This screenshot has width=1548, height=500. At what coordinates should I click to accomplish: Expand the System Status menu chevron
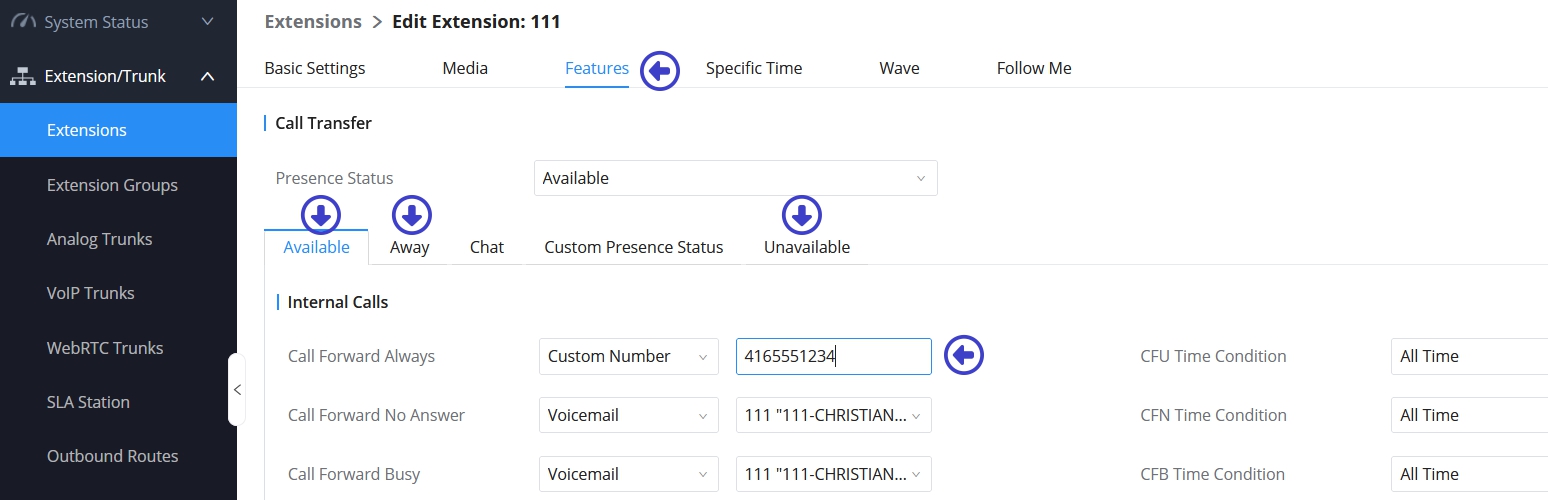(208, 22)
